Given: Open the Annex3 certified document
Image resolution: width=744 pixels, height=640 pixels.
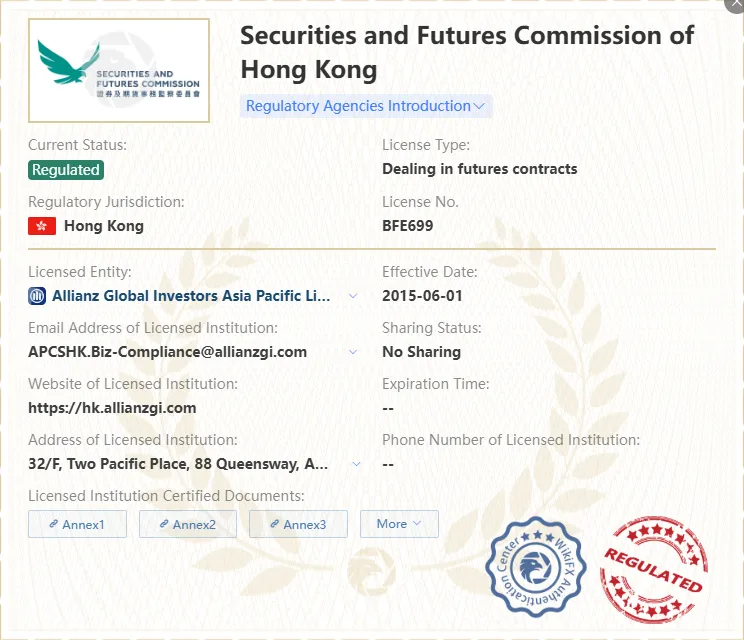Looking at the screenshot, I should (298, 524).
